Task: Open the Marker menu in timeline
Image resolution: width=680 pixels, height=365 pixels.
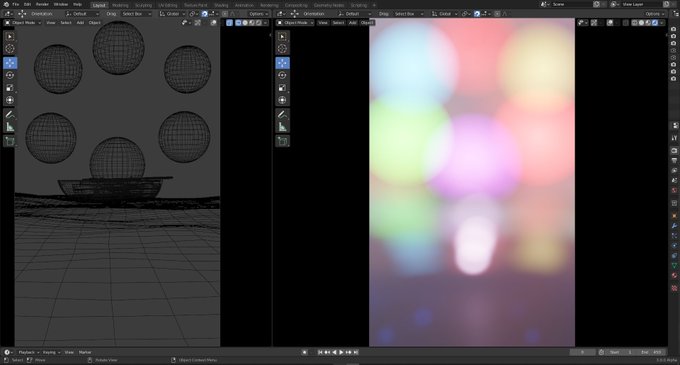Action: pyautogui.click(x=85, y=352)
